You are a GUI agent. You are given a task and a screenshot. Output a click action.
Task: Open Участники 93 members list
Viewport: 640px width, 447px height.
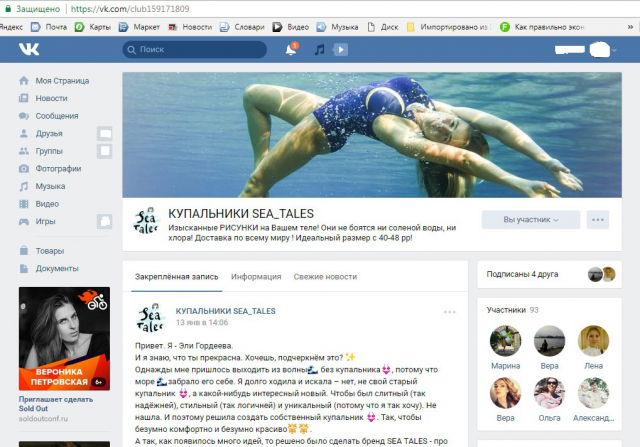point(512,310)
